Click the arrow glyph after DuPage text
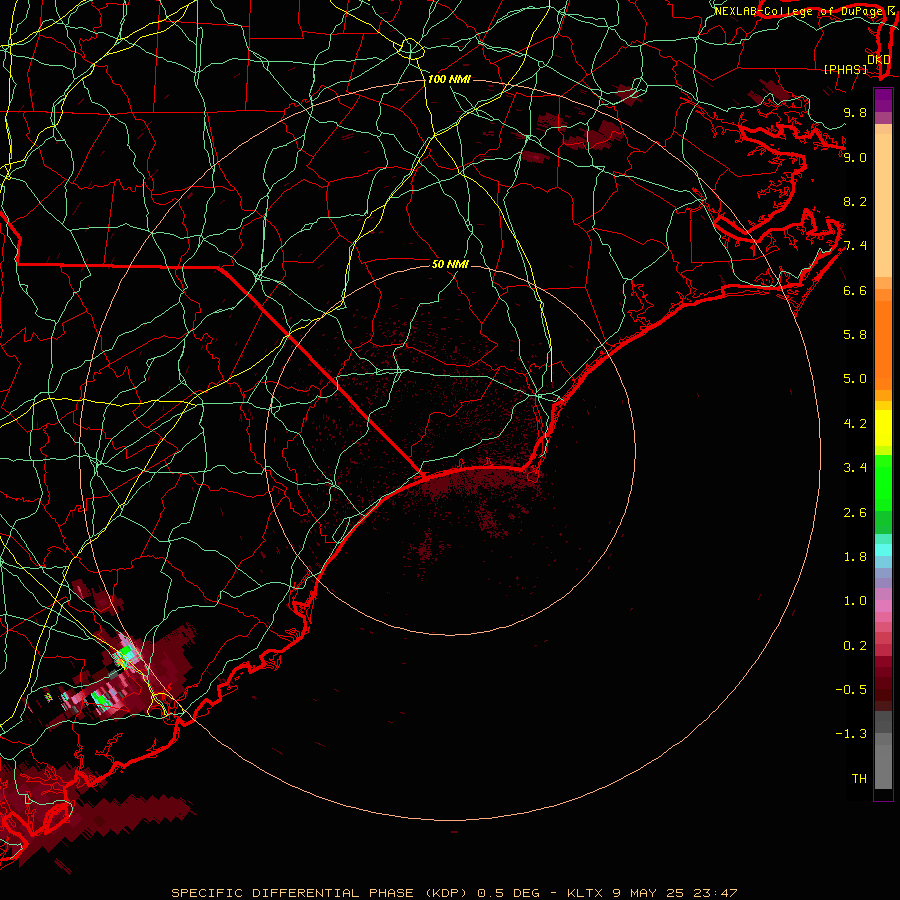The height and width of the screenshot is (900, 900). click(x=891, y=10)
